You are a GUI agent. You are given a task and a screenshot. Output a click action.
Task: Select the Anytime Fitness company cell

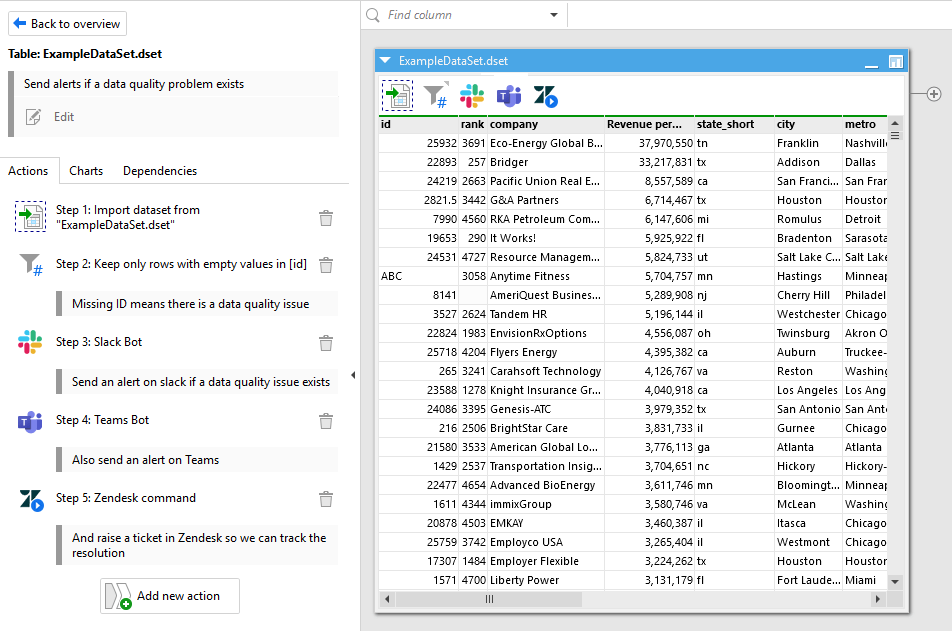pyautogui.click(x=546, y=276)
